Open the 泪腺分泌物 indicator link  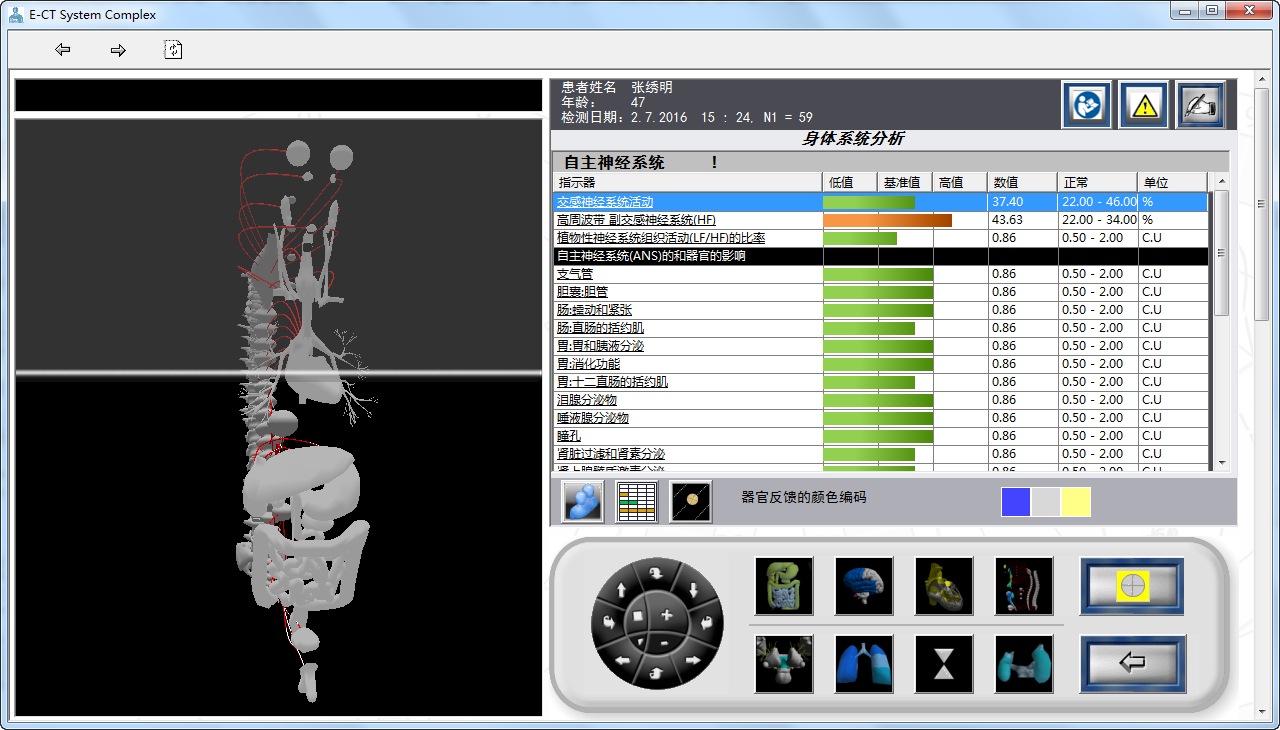(587, 400)
